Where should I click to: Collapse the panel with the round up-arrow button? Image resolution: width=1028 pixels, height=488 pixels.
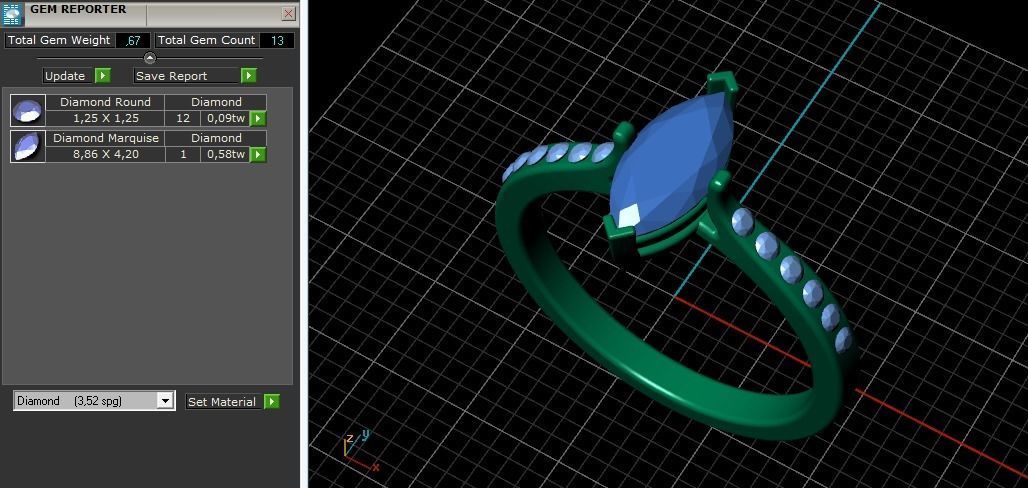149,58
